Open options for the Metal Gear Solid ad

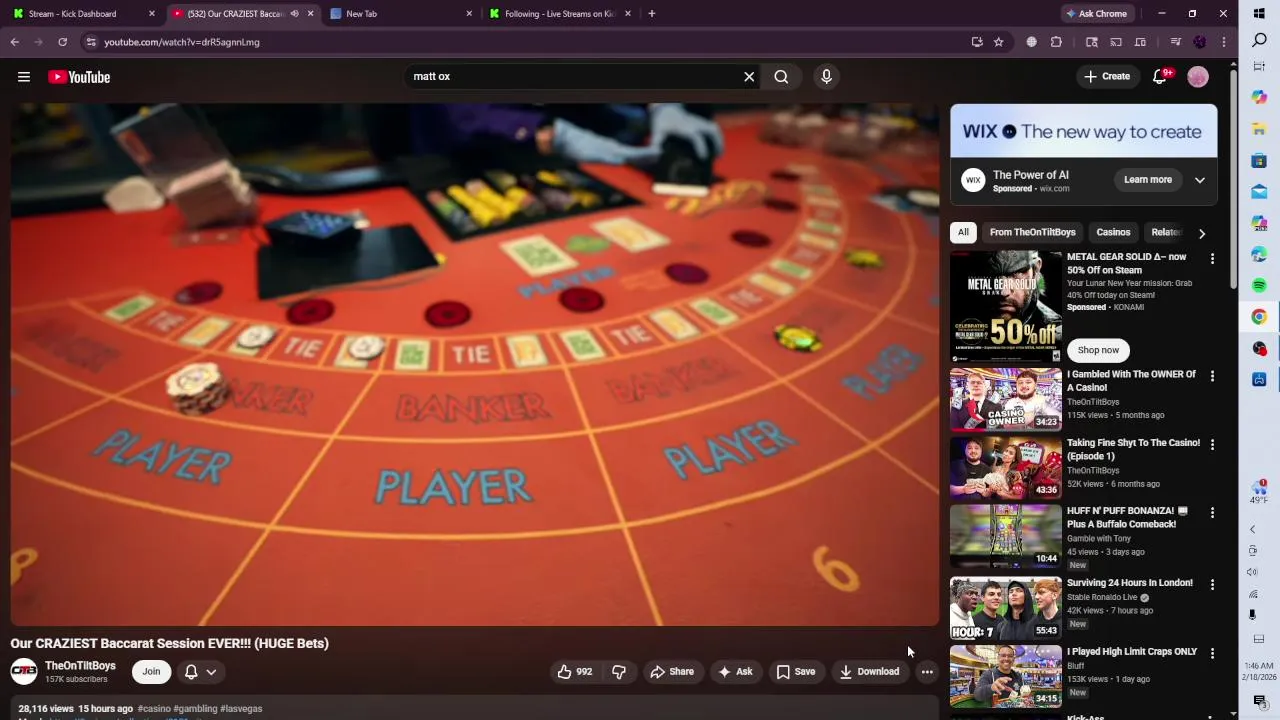pyautogui.click(x=1212, y=259)
